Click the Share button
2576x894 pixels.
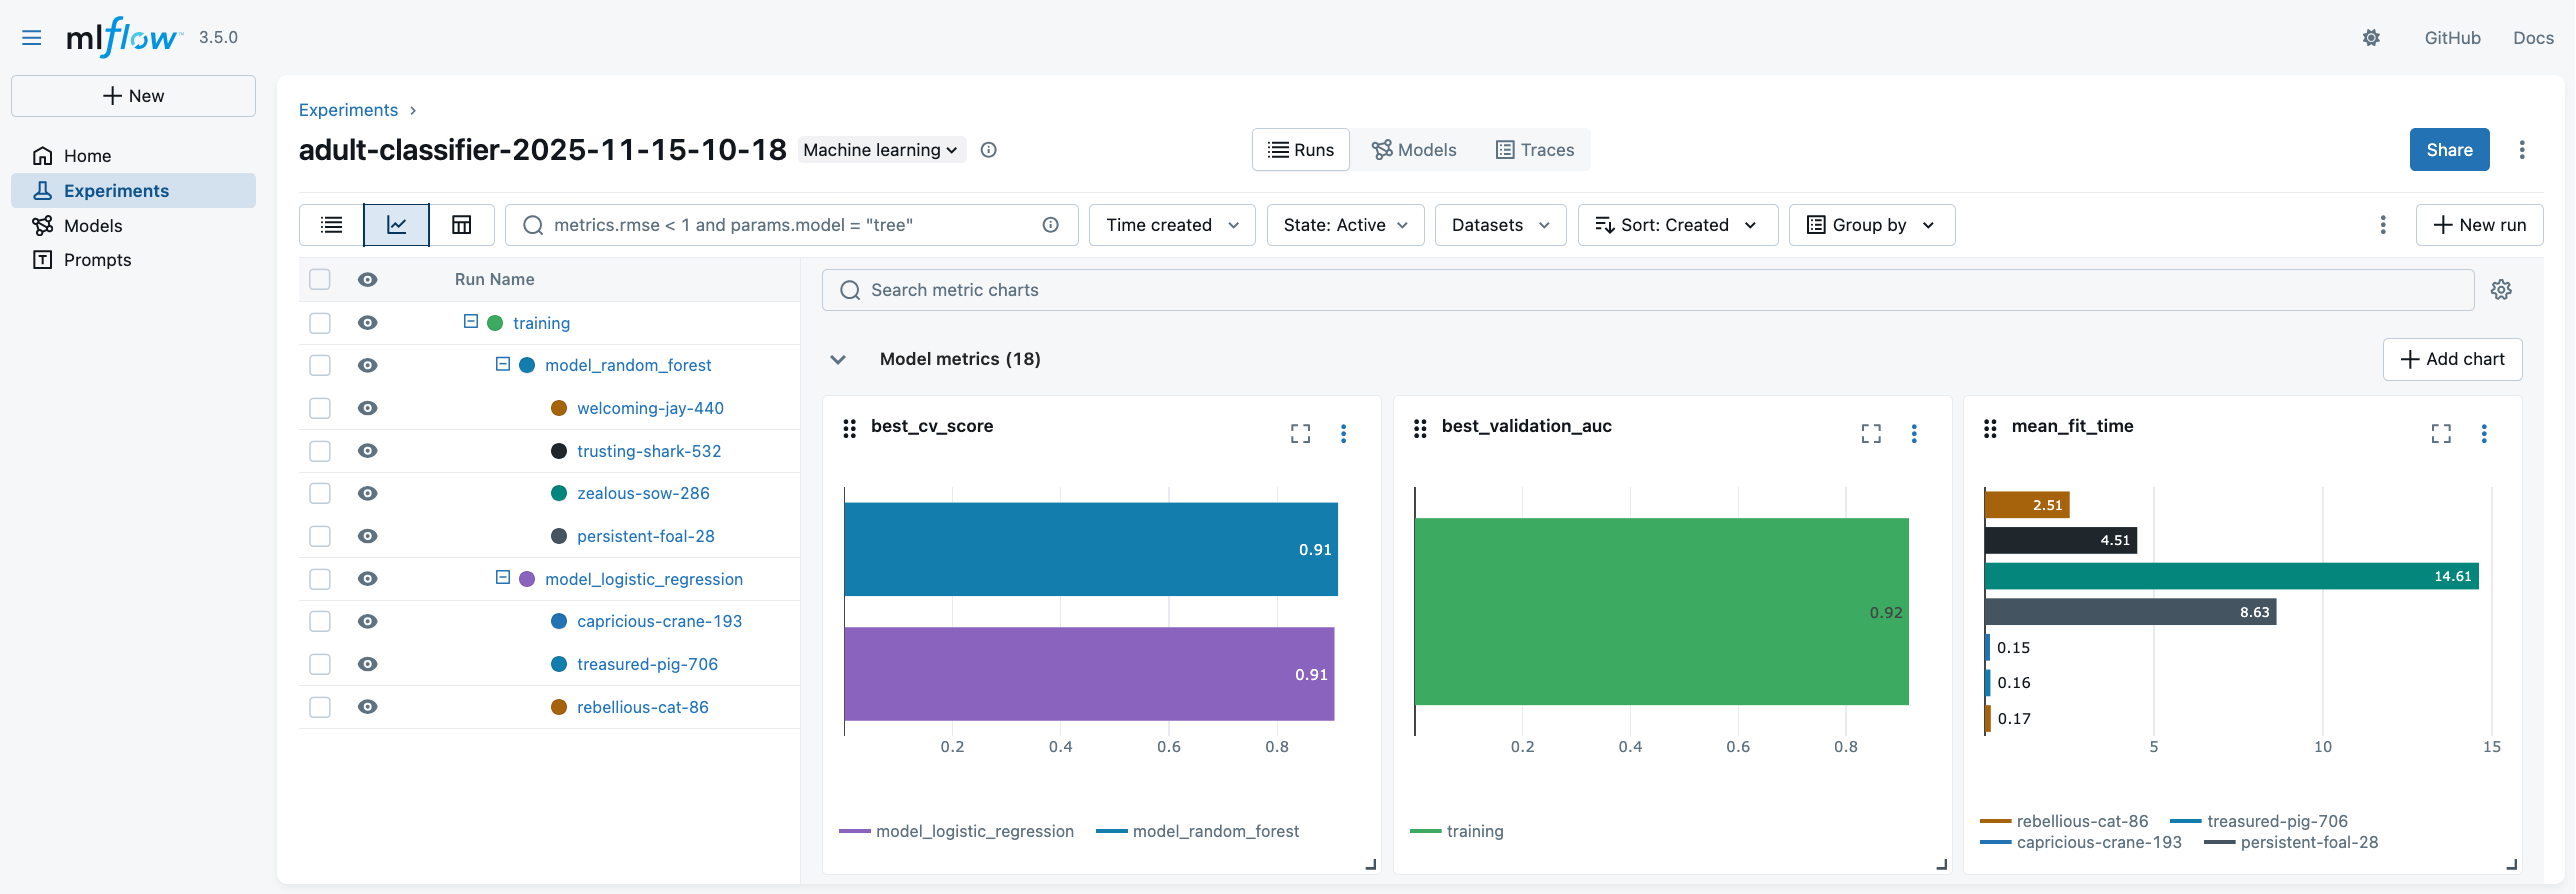point(2449,150)
